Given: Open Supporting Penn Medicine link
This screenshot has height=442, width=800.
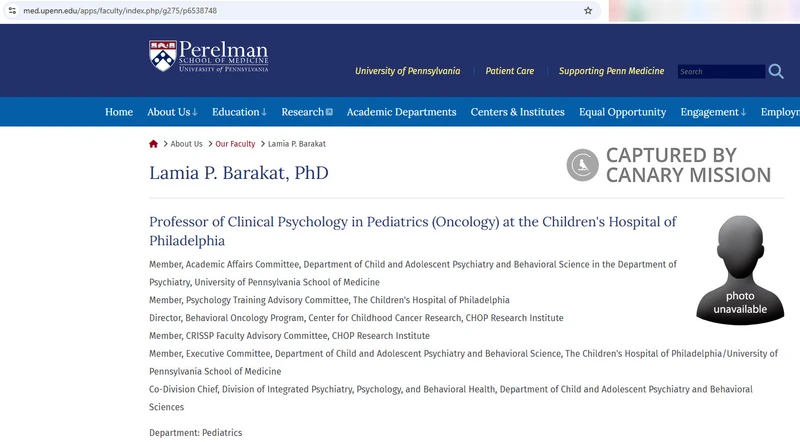Looking at the screenshot, I should pos(611,71).
